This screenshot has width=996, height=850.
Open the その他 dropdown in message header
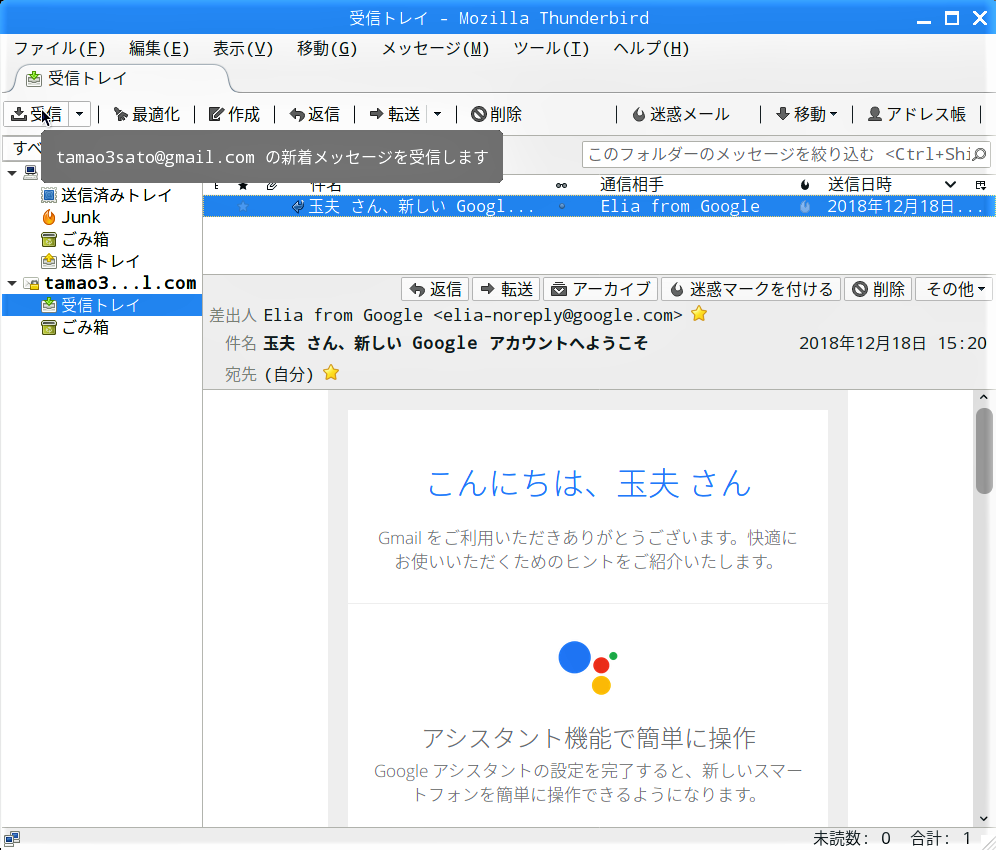pos(955,289)
